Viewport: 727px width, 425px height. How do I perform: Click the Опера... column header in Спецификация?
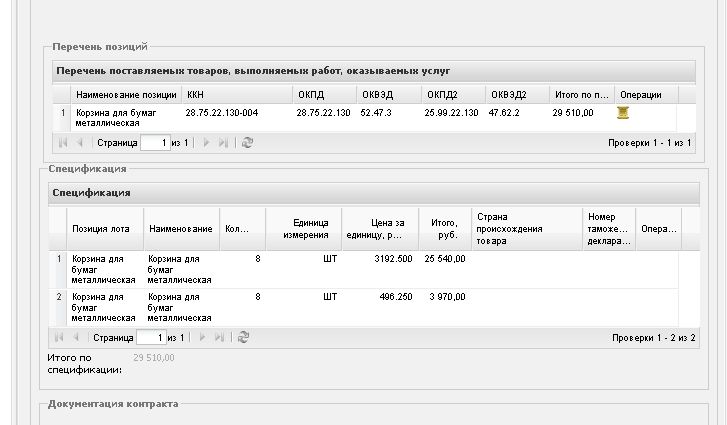coord(658,229)
